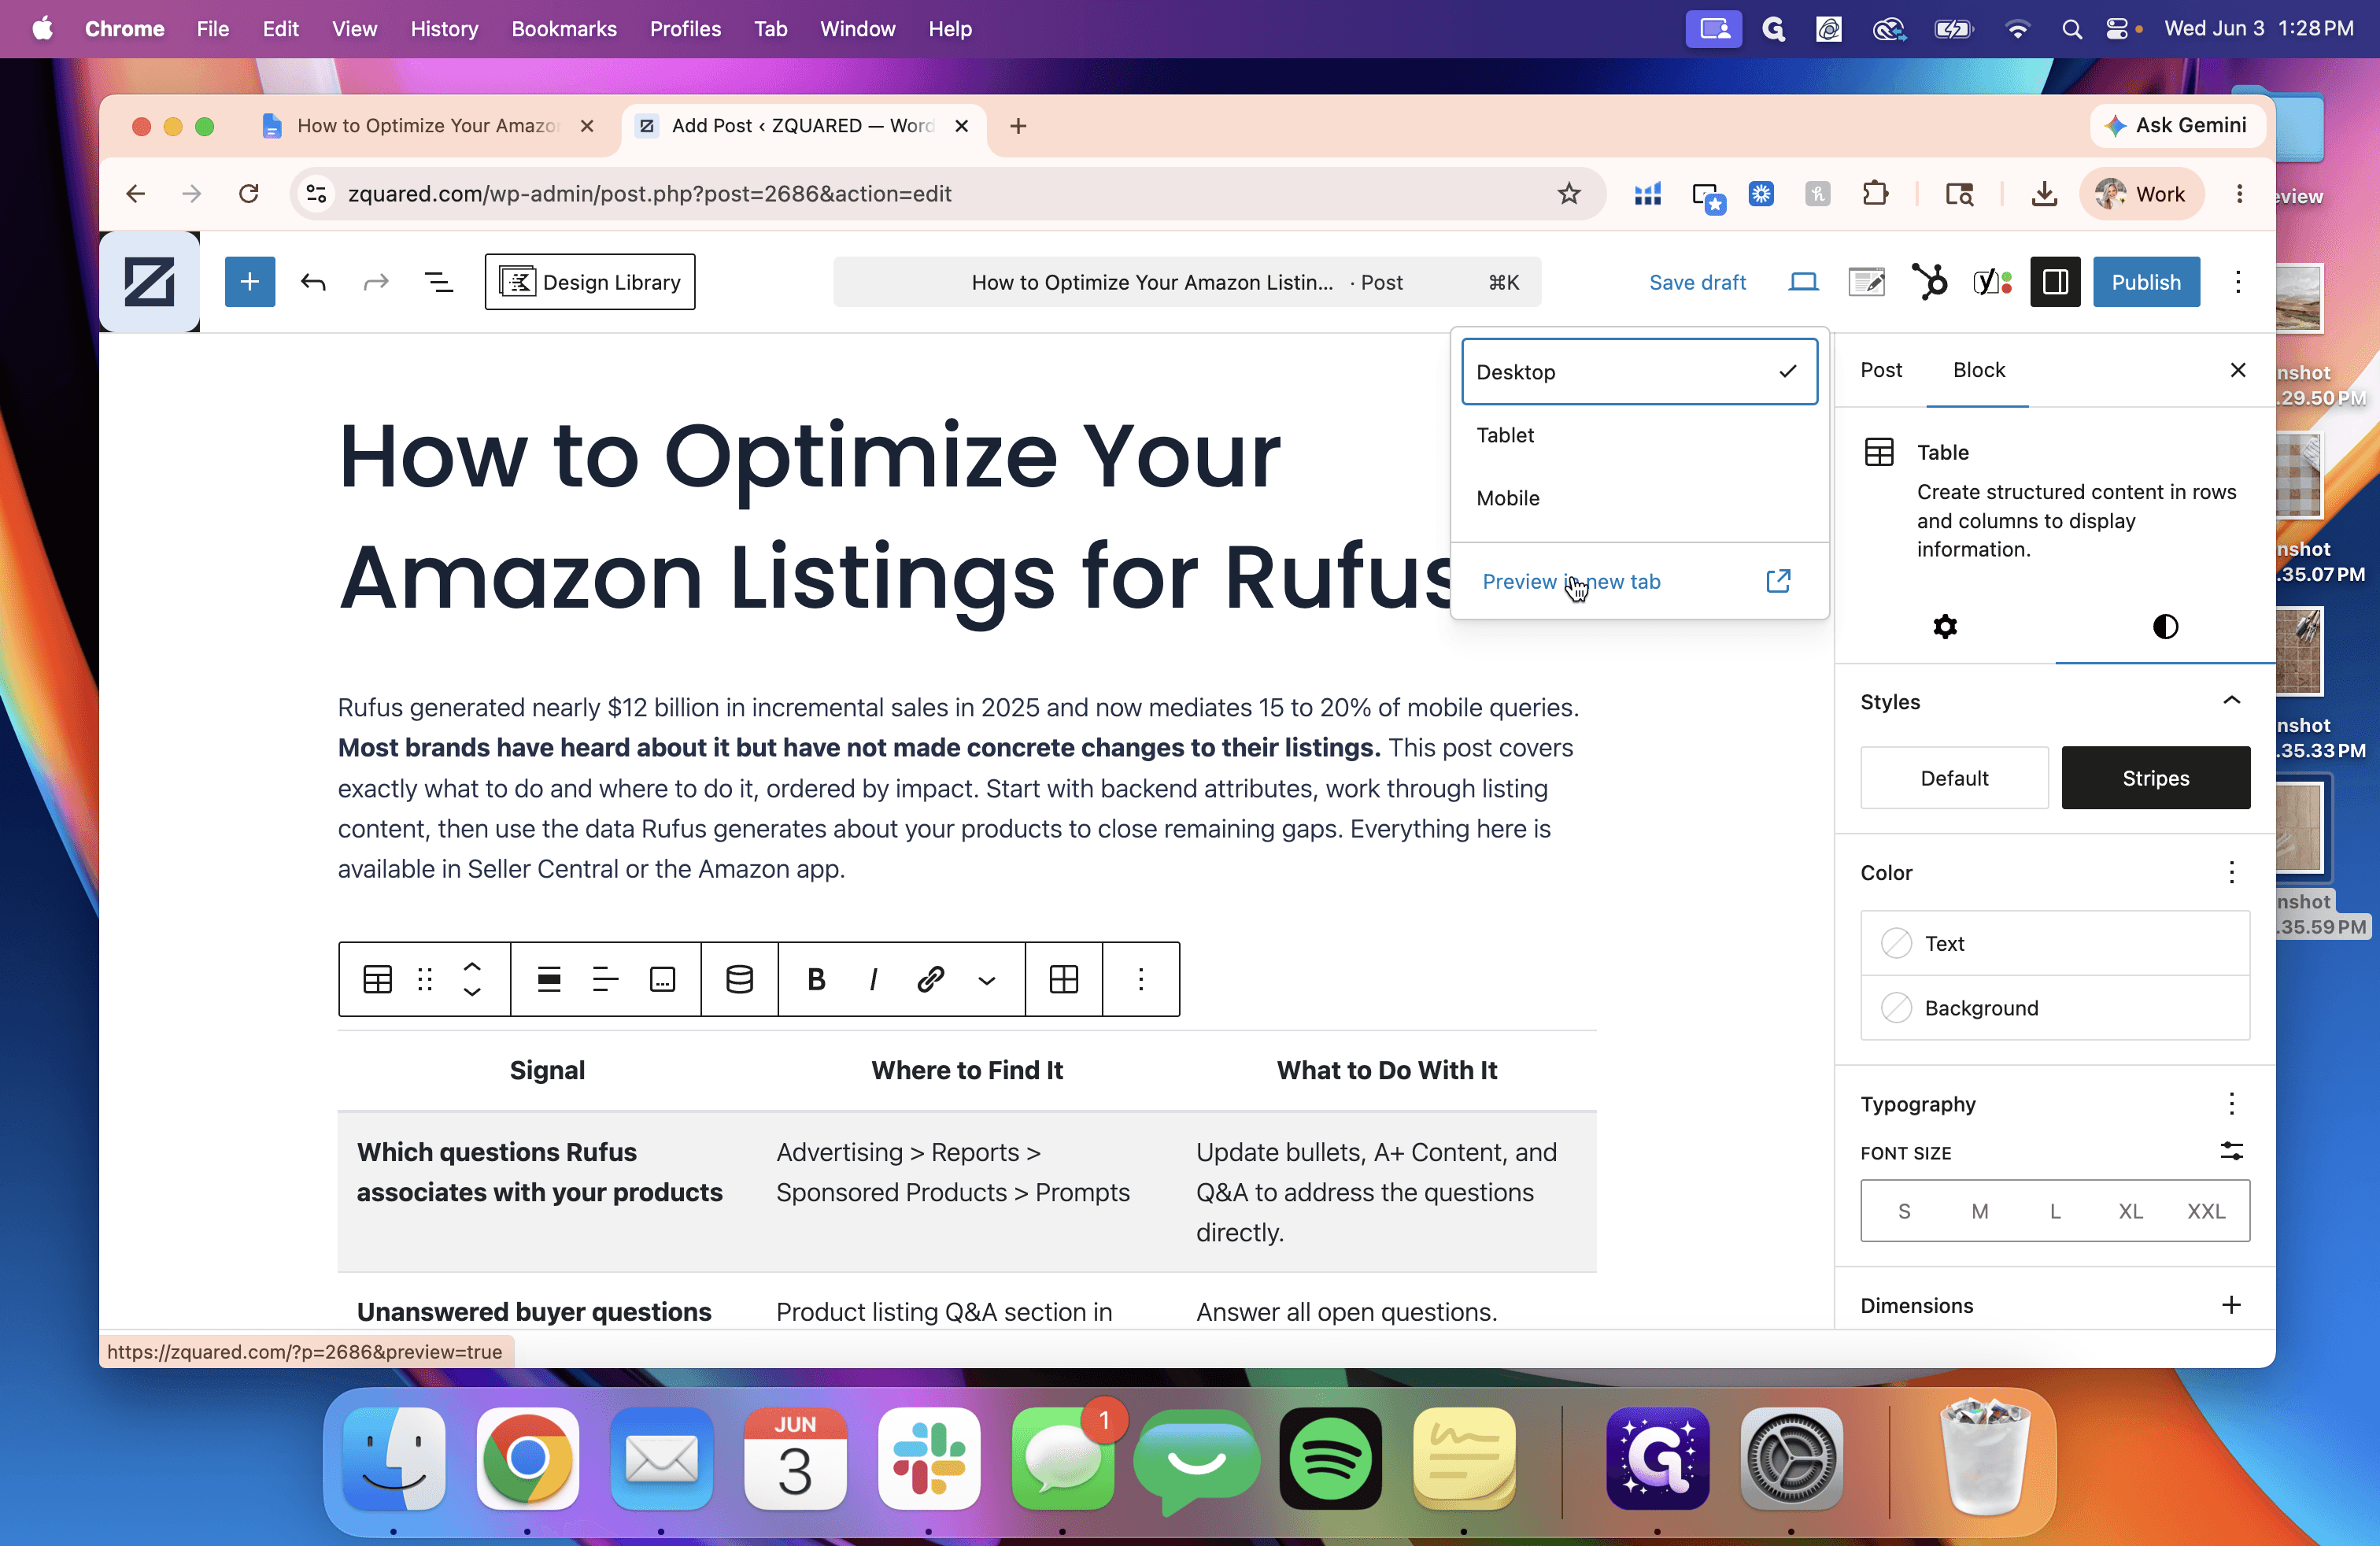
Task: Select the Stripes table style
Action: (x=2156, y=778)
